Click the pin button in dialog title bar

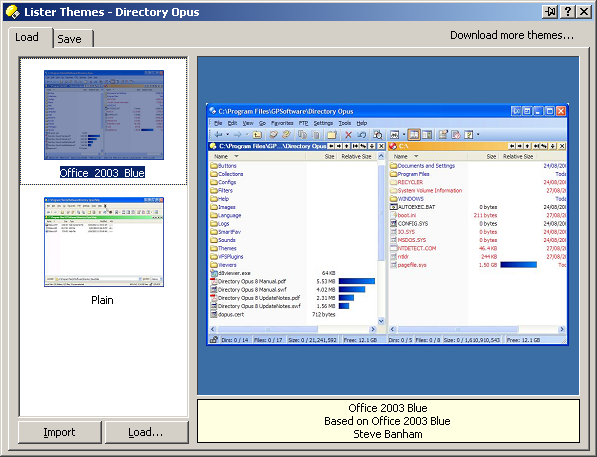pos(550,12)
